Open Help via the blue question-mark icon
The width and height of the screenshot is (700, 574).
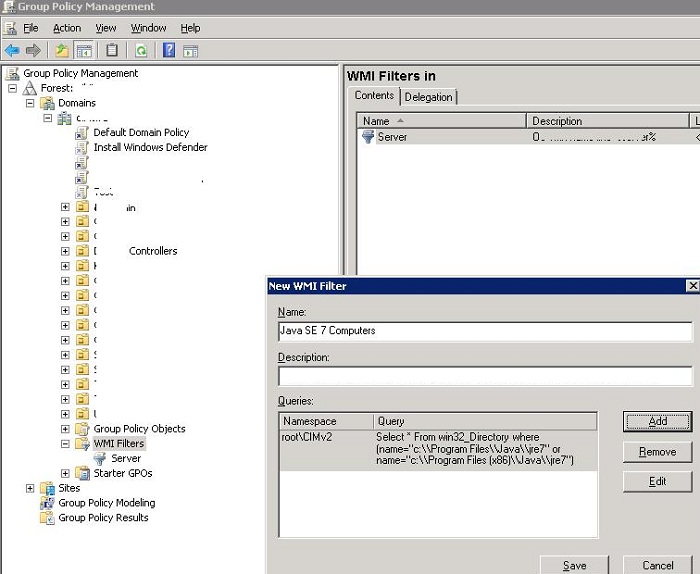pos(169,50)
